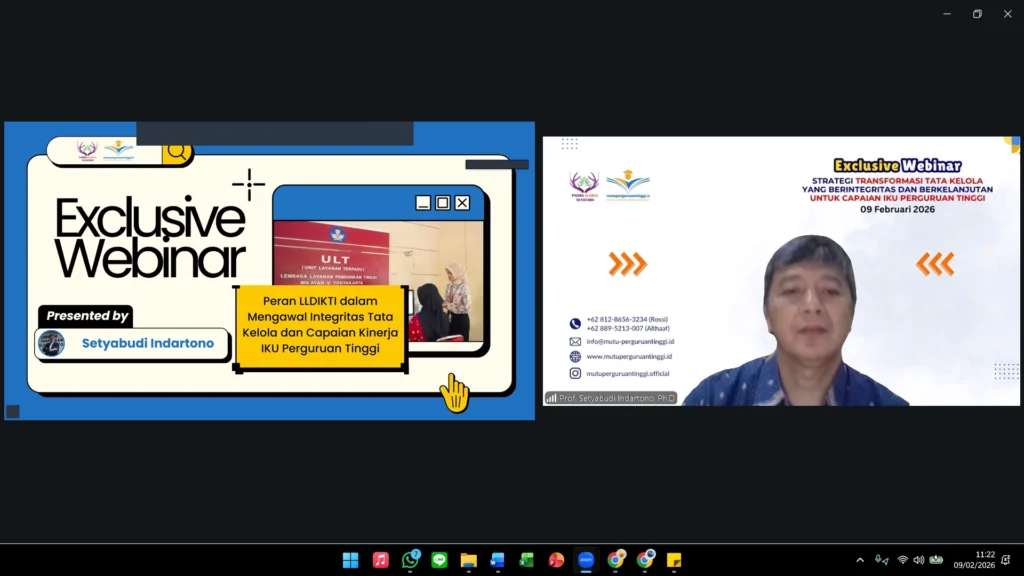This screenshot has height=576, width=1024.
Task: Check the battery status icon
Action: (936, 560)
